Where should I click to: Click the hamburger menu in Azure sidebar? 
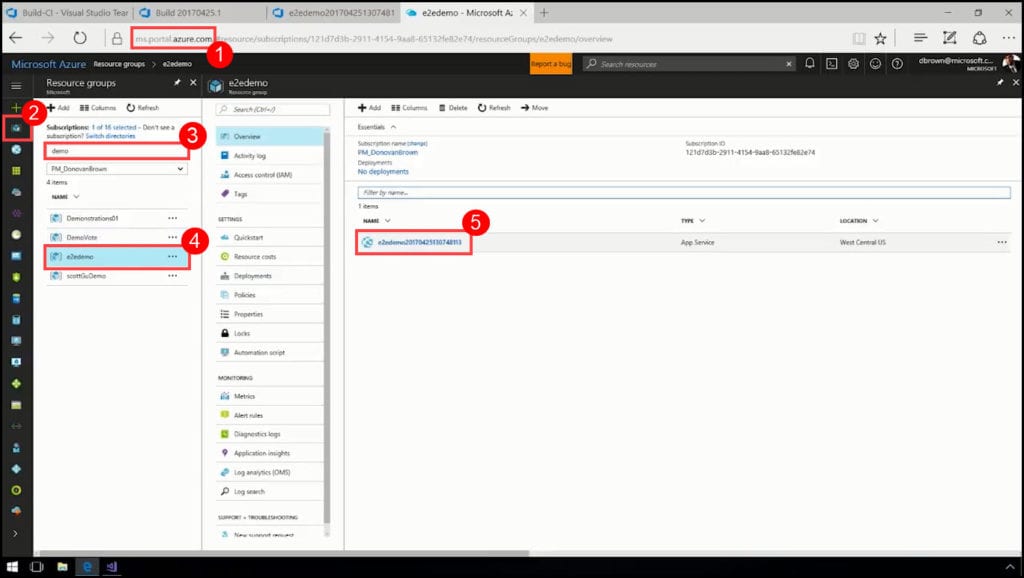tap(16, 86)
